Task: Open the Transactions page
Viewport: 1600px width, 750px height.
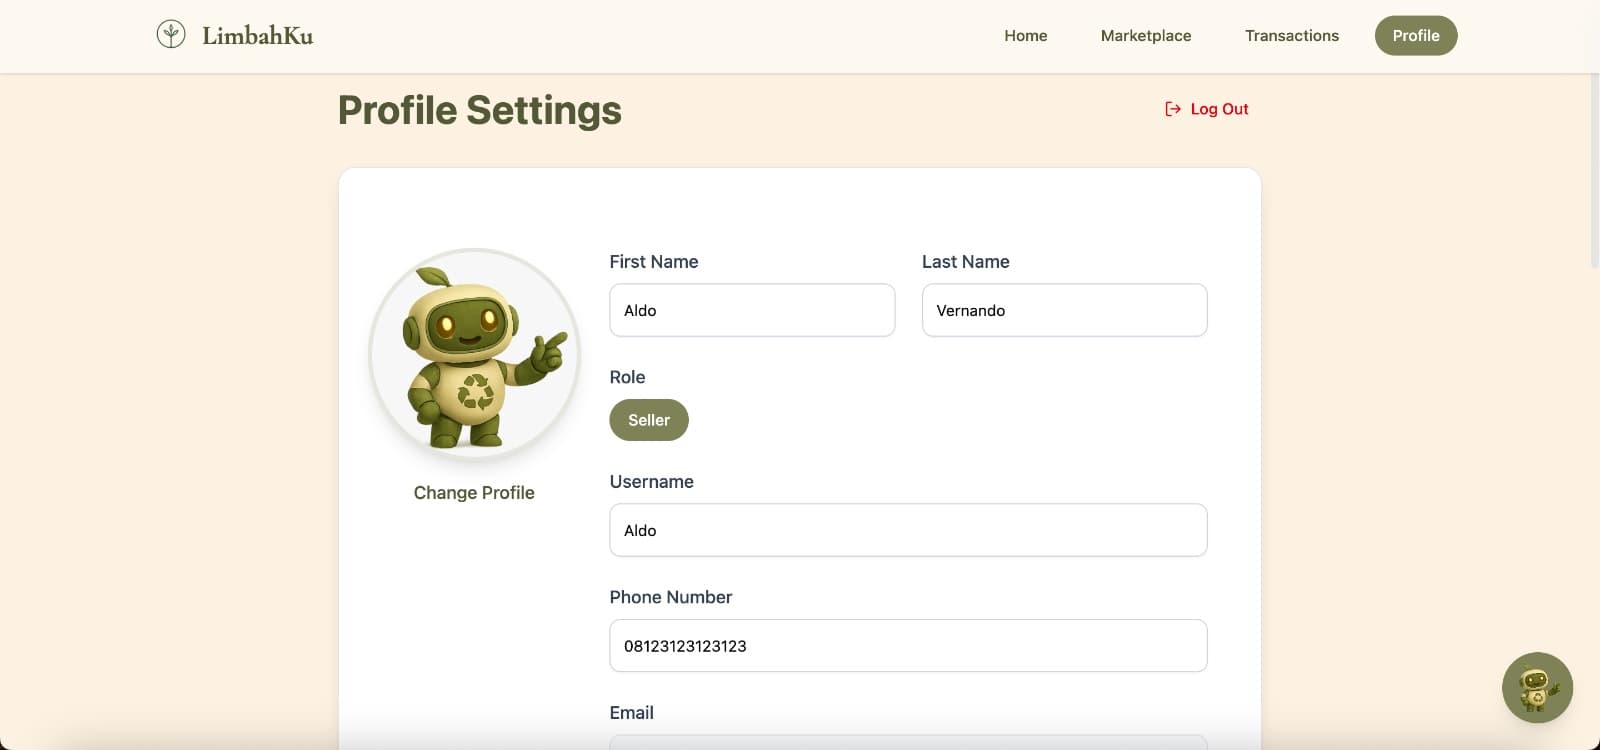Action: [x=1291, y=36]
